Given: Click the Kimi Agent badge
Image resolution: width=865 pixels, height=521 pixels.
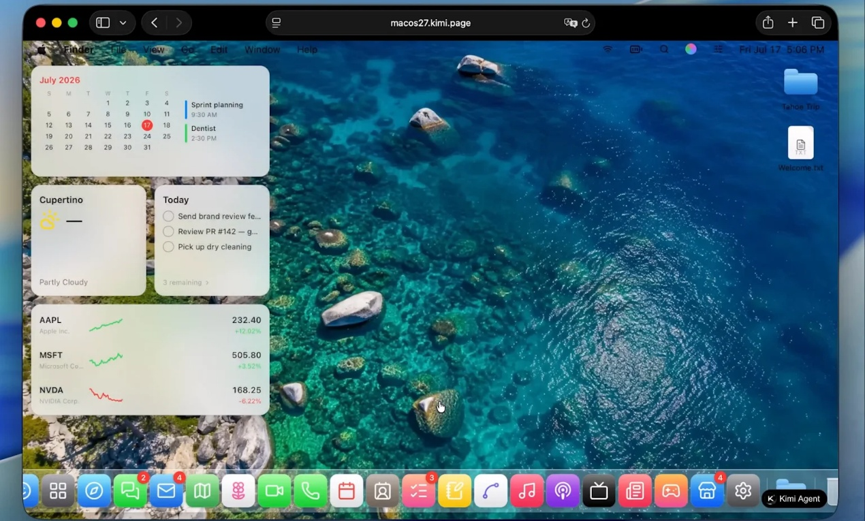Looking at the screenshot, I should (794, 498).
